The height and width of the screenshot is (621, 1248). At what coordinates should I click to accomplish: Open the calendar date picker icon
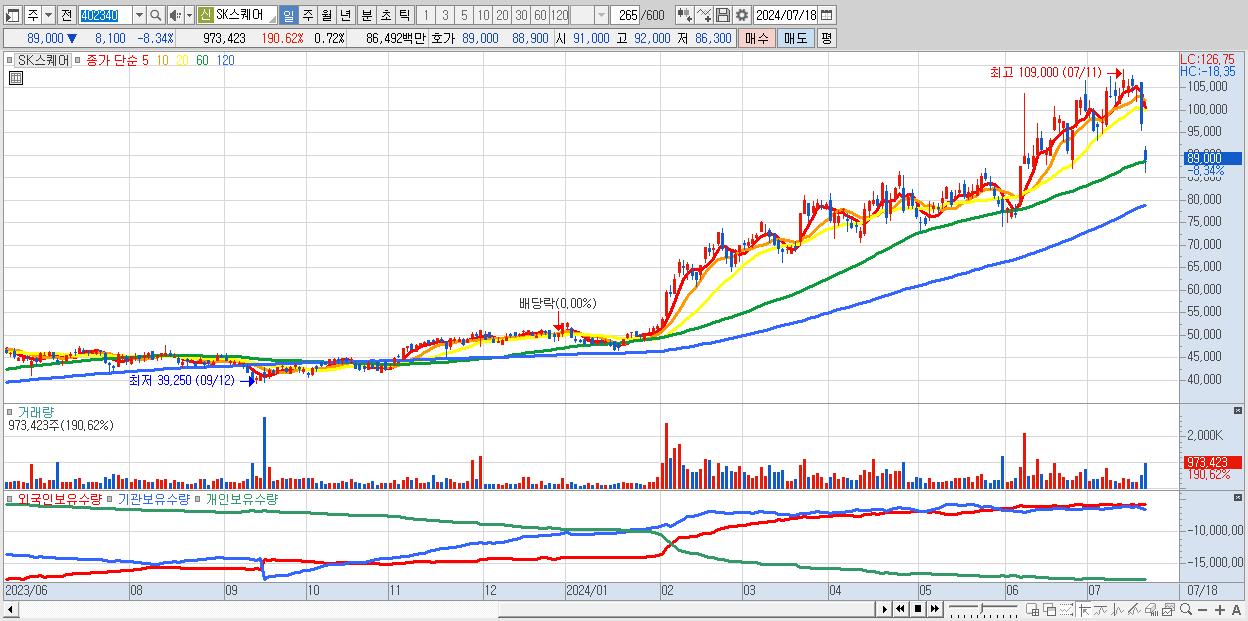pyautogui.click(x=826, y=15)
